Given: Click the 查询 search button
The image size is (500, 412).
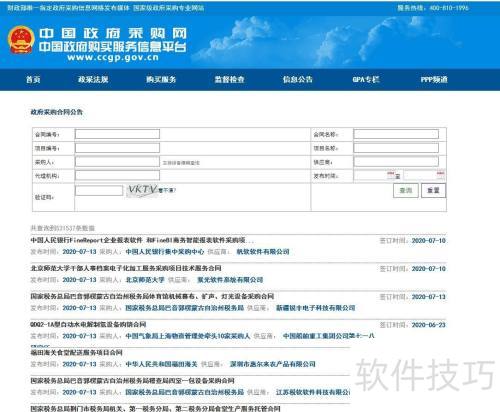Looking at the screenshot, I should 406,190.
